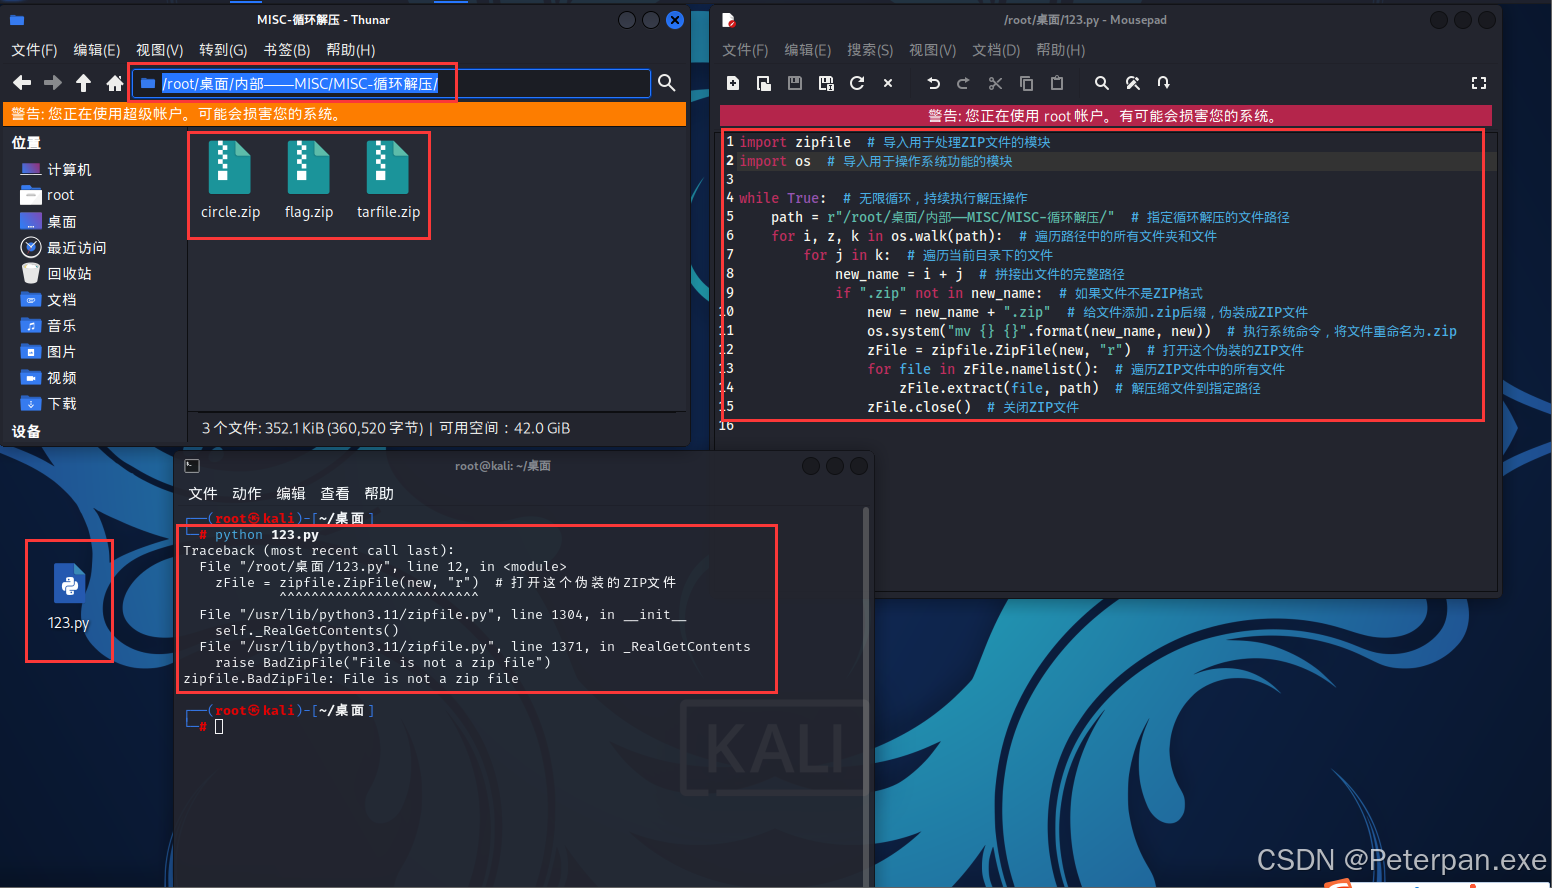
Task: Create new document in Mousepad toolbar
Action: [x=733, y=83]
